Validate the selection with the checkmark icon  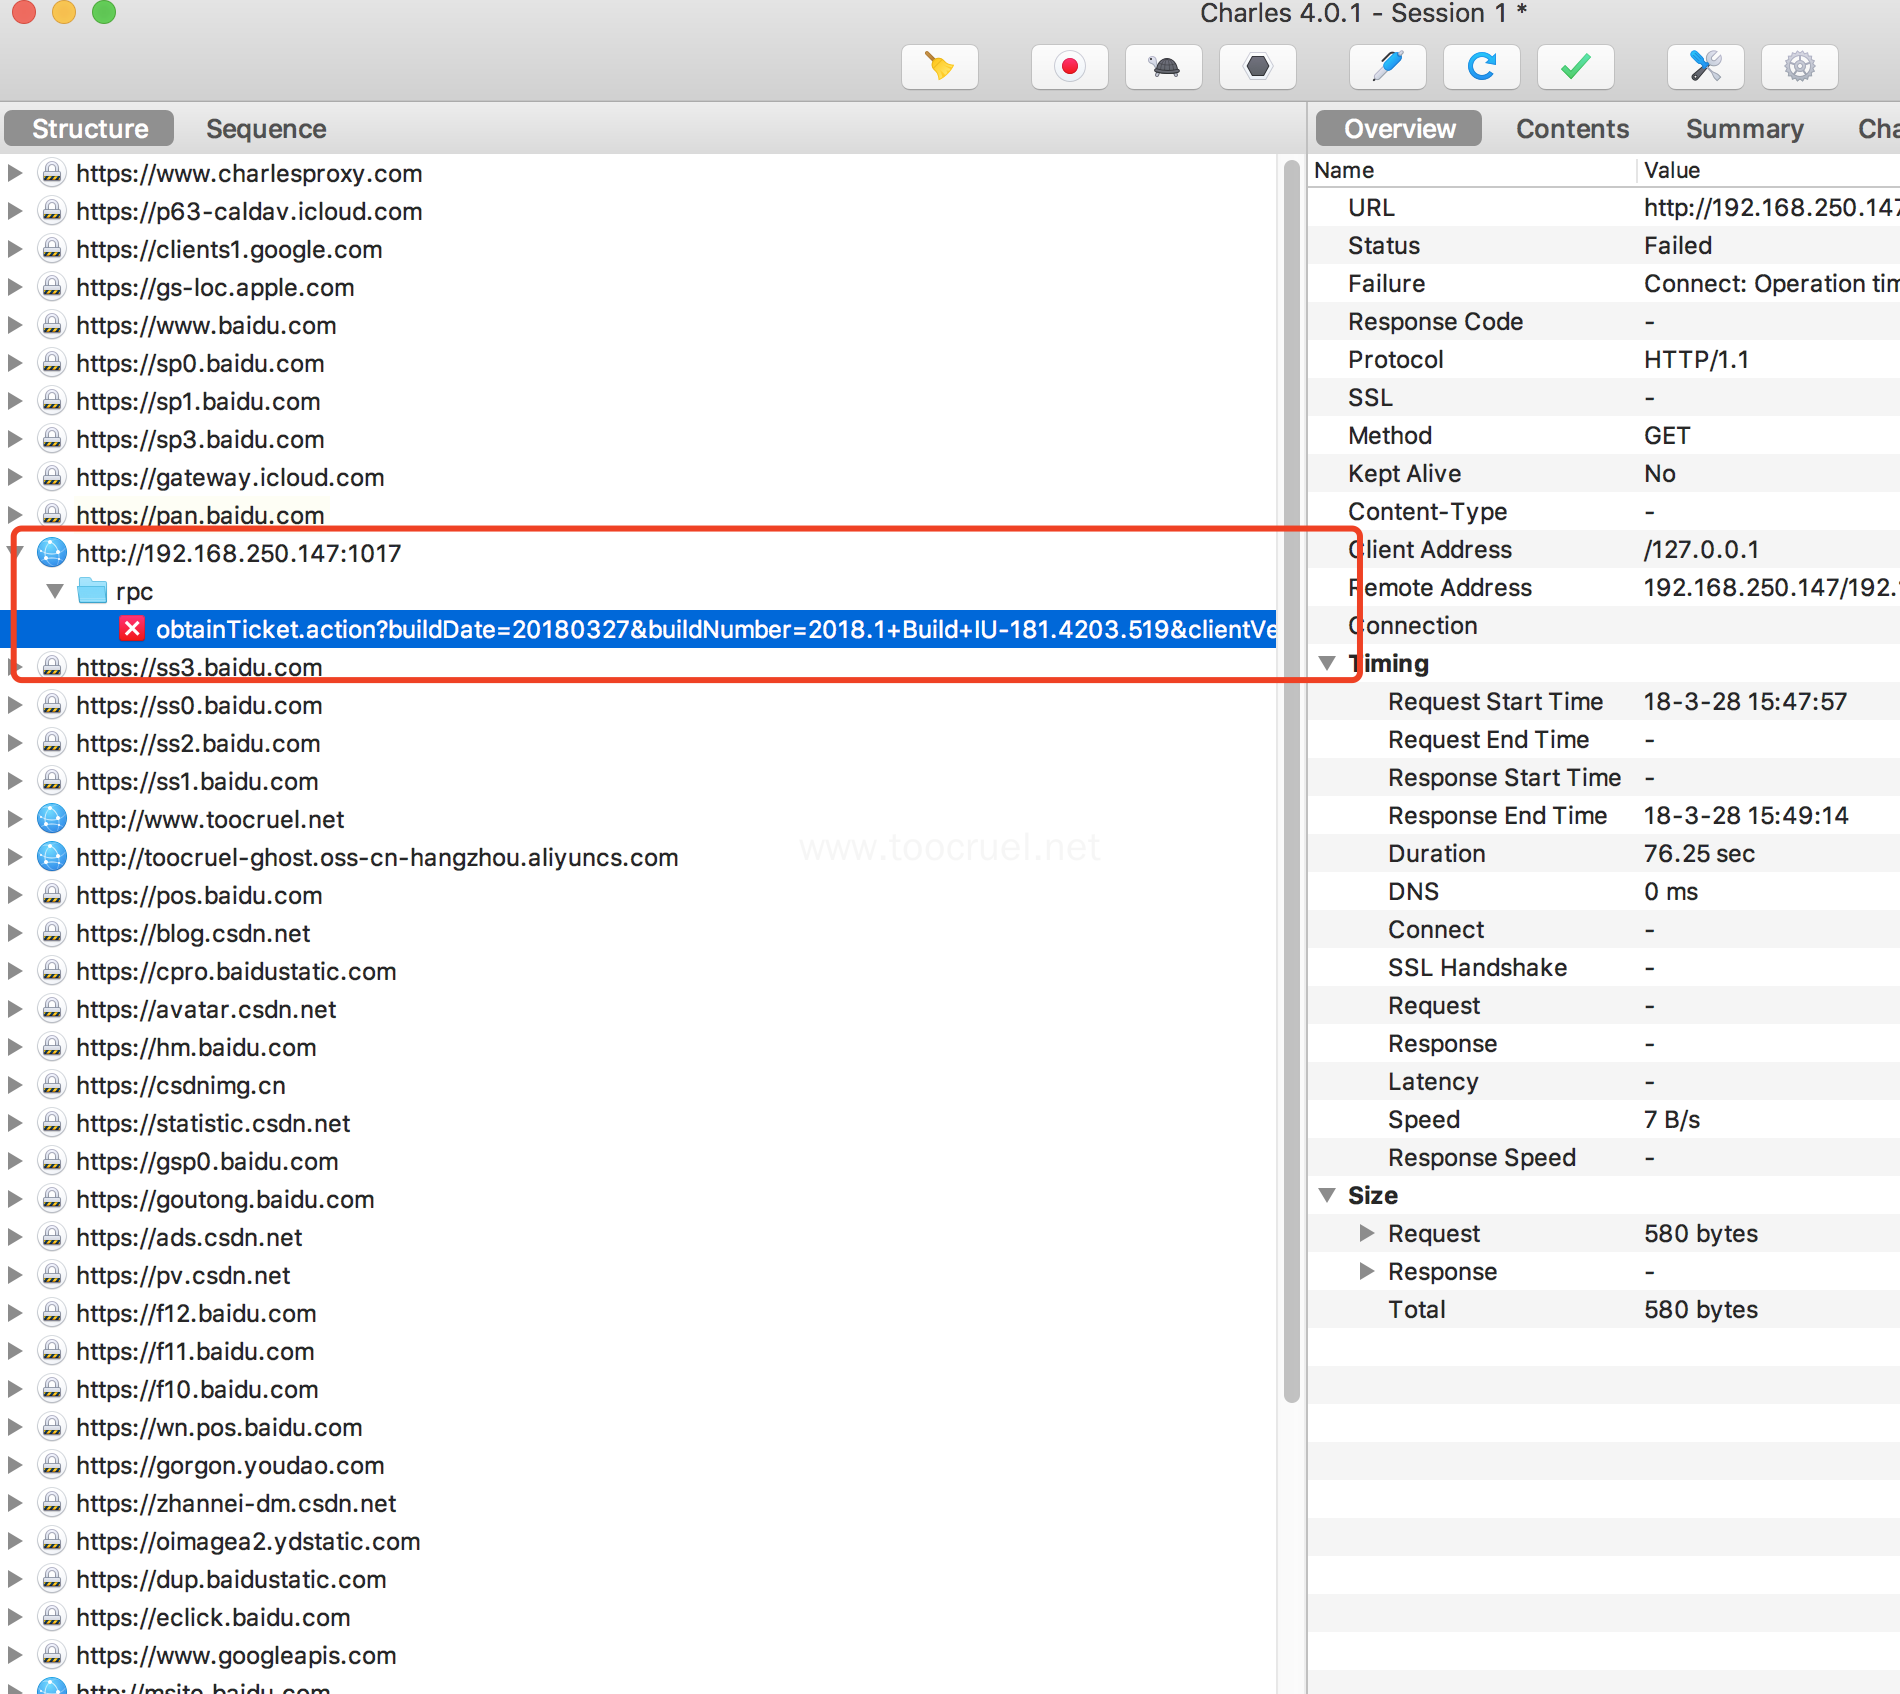(x=1575, y=67)
